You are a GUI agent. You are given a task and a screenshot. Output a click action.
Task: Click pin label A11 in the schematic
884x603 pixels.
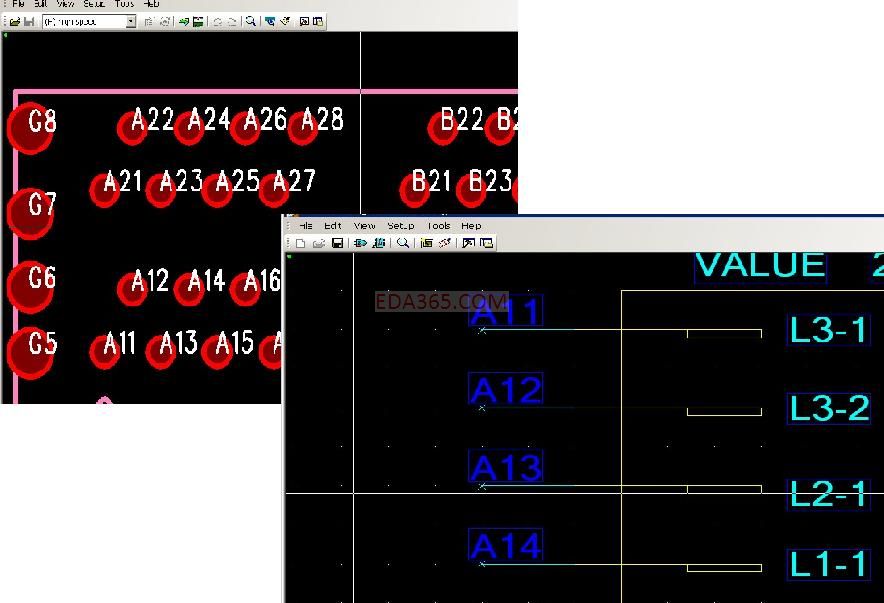coord(506,311)
